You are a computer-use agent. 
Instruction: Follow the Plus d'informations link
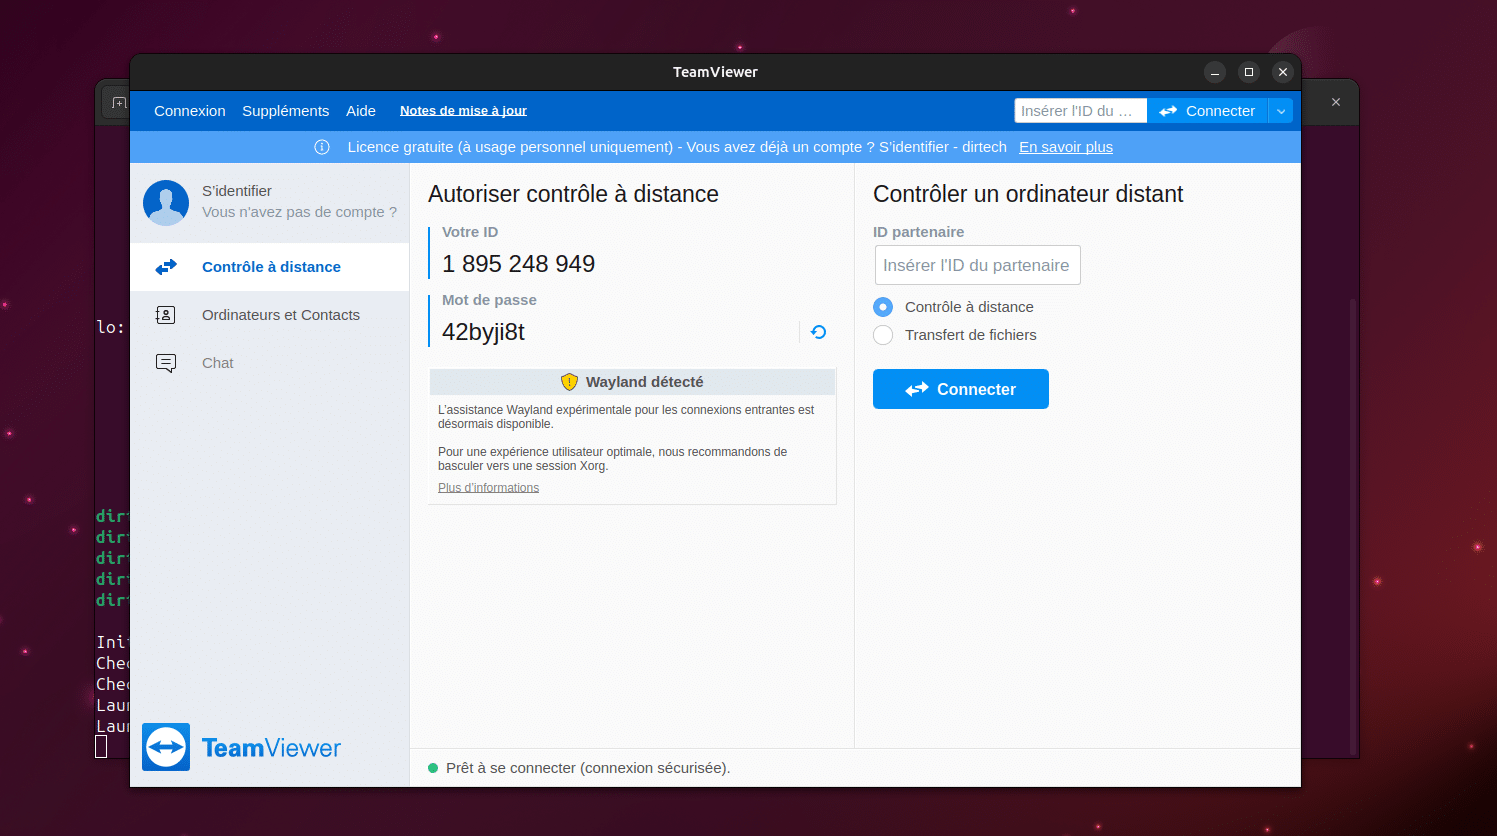pos(488,488)
